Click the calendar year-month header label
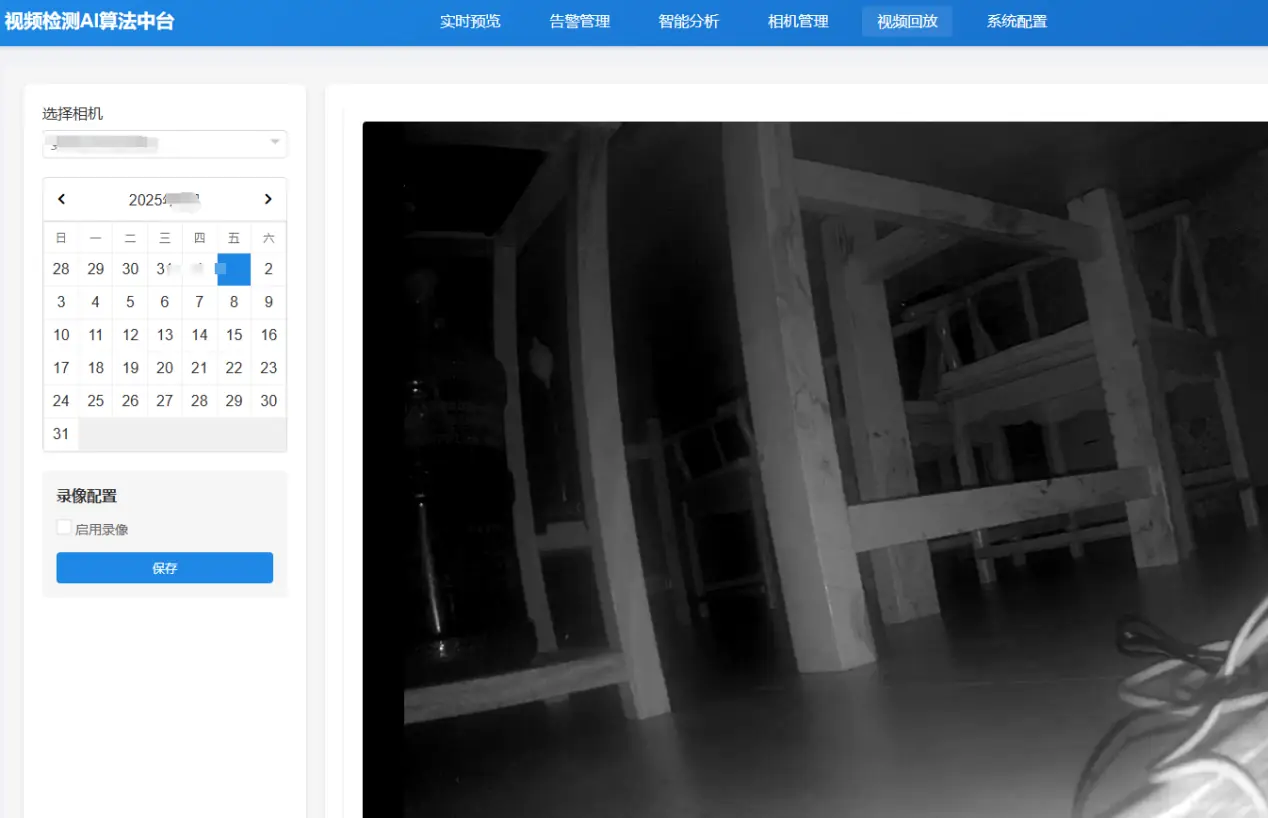 point(165,200)
